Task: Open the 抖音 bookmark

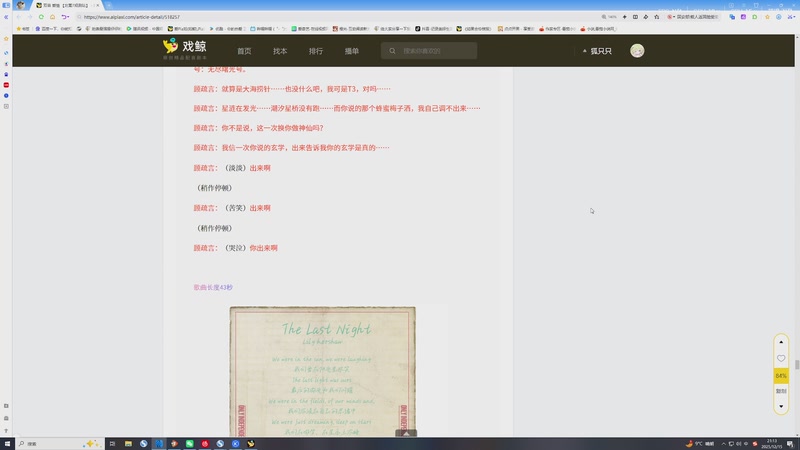Action: click(x=433, y=29)
